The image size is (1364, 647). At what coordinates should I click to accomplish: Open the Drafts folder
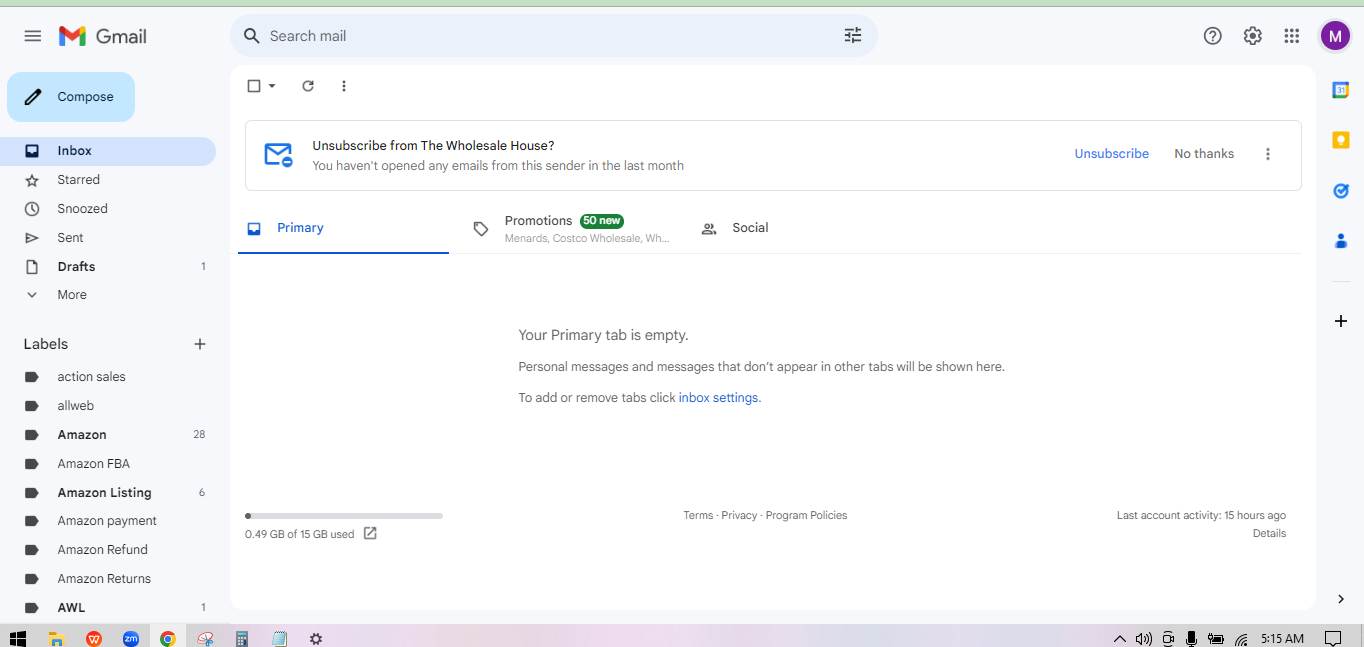pos(108,267)
